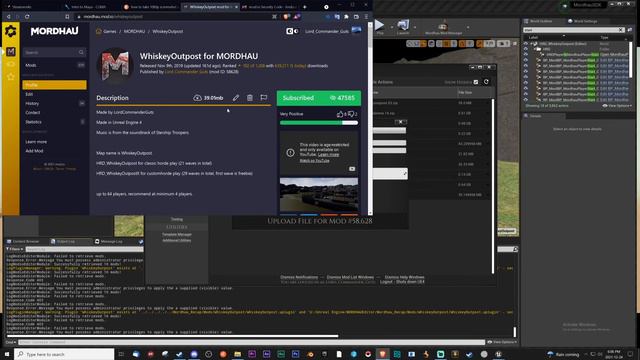Open View Options in World Outliner
The image size is (640, 360).
(x=617, y=106)
